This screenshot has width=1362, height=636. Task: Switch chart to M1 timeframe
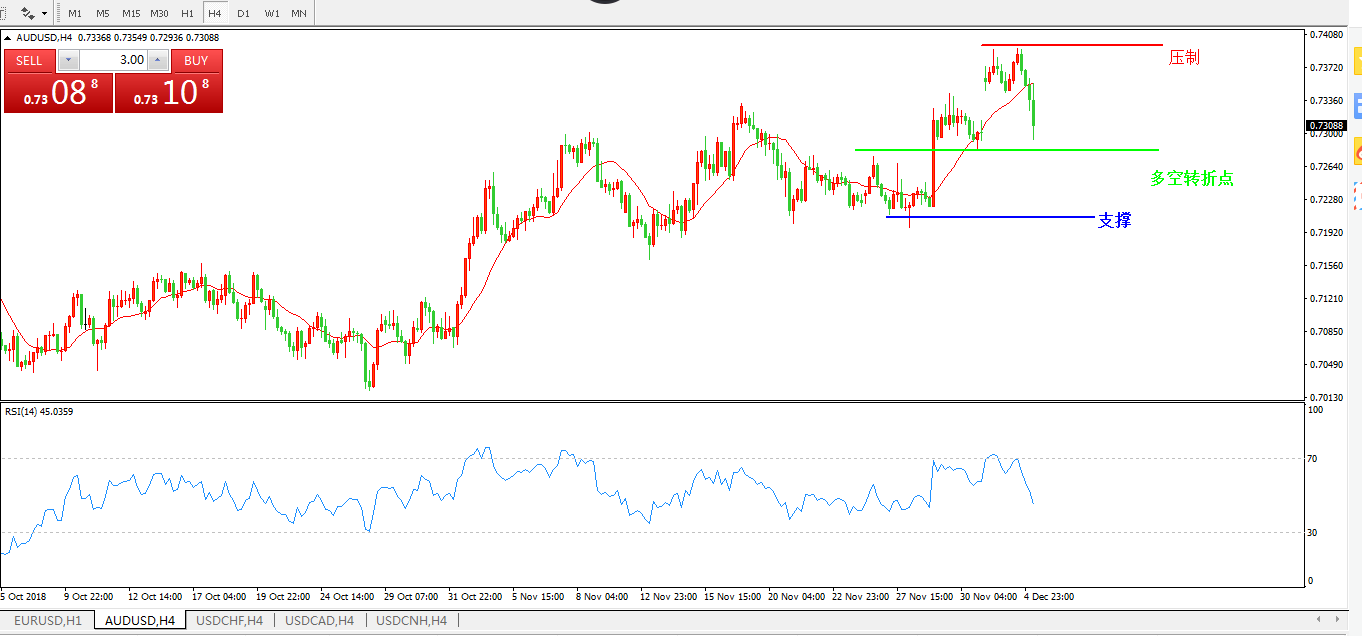pos(75,14)
